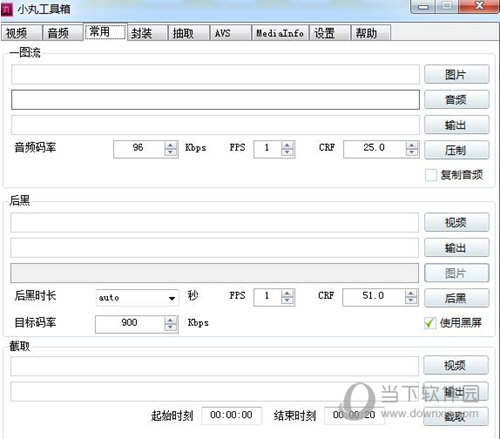This screenshot has width=500, height=439.
Task: Click the 结束时刻 time field
Action: 354,415
